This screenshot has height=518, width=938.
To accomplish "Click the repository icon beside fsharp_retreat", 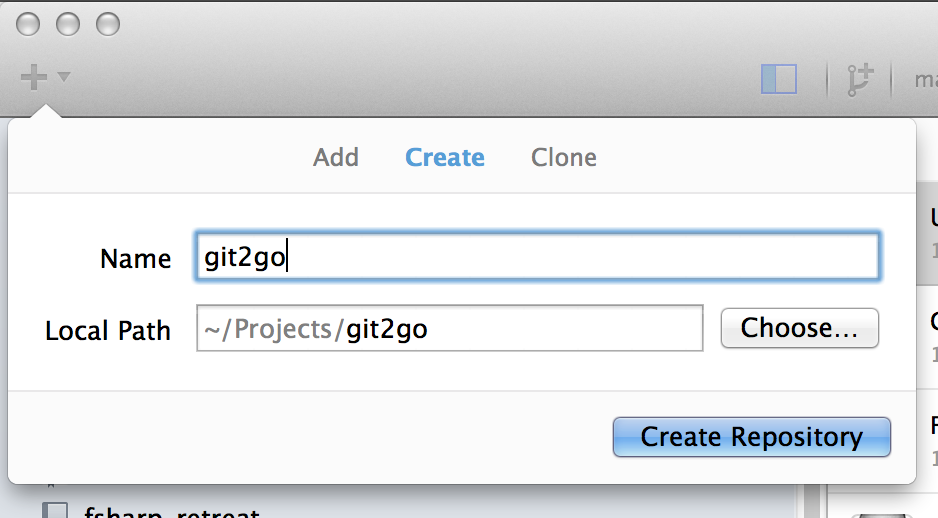I will click(x=54, y=510).
